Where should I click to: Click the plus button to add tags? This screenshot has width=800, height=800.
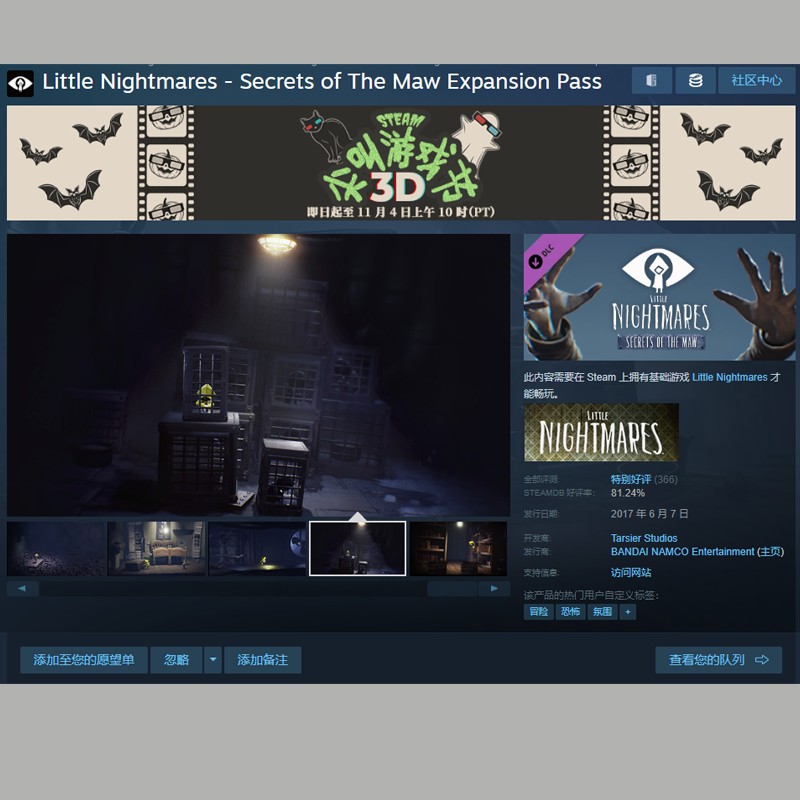(x=628, y=612)
